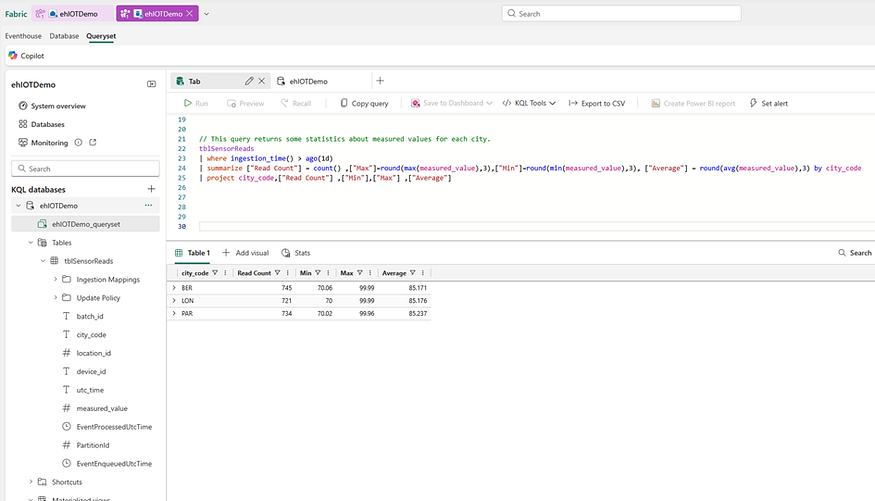Expand the BER result row

pyautogui.click(x=174, y=287)
